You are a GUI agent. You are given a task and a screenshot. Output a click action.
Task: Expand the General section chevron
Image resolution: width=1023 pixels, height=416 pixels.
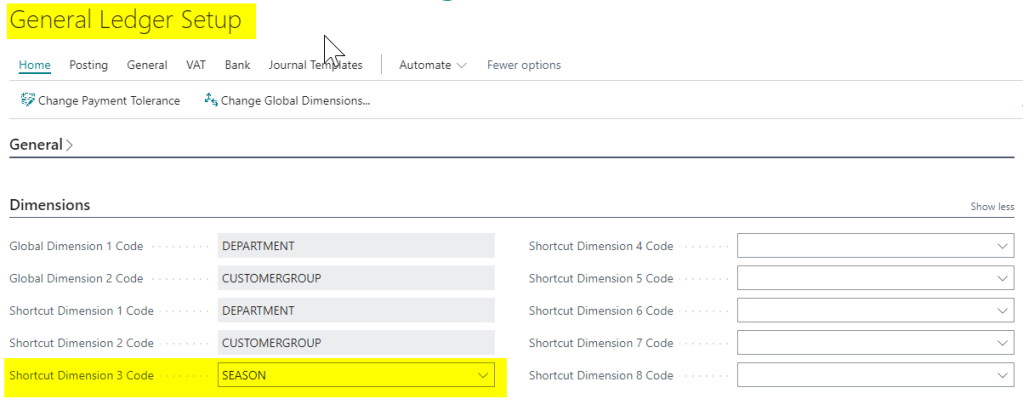pos(69,145)
